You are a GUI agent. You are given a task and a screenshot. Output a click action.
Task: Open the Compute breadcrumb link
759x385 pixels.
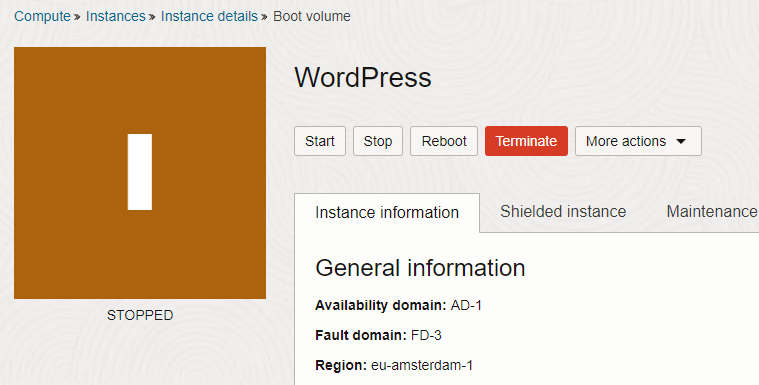42,16
